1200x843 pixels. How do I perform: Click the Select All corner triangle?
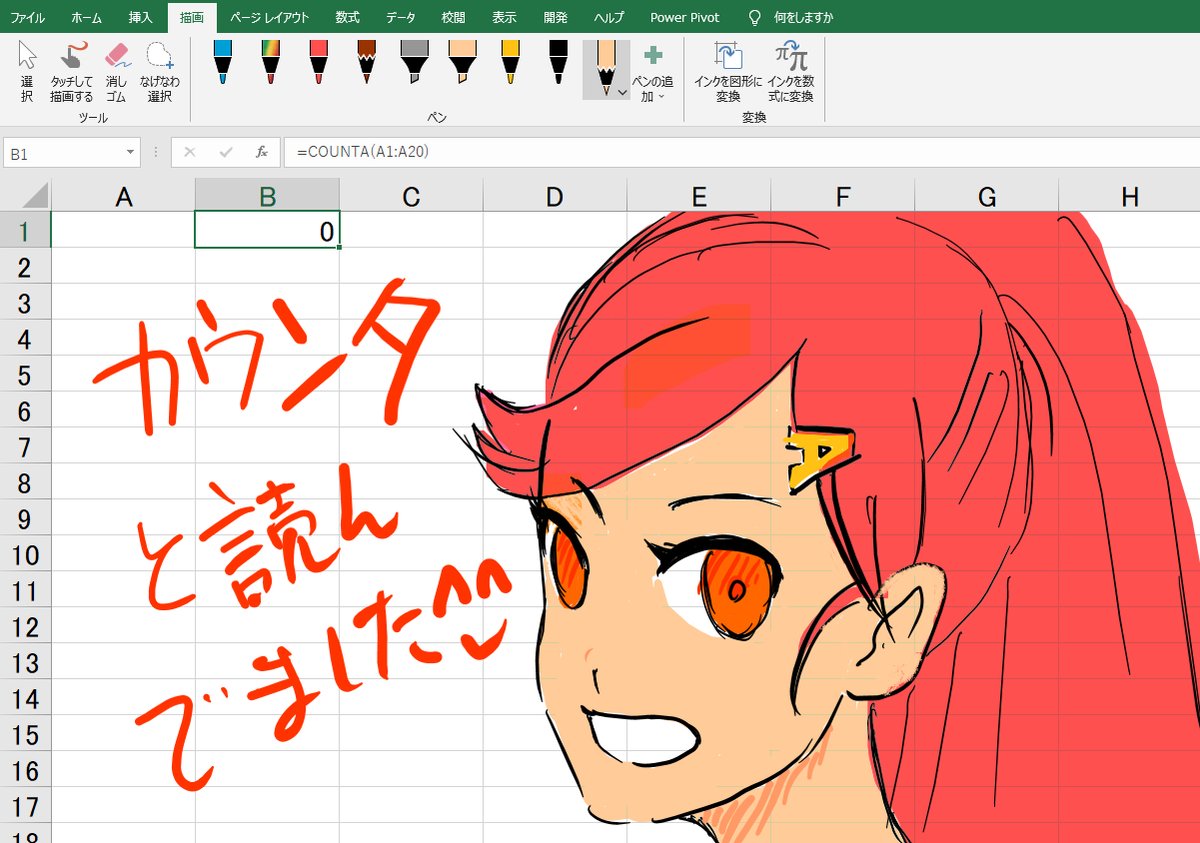25,195
